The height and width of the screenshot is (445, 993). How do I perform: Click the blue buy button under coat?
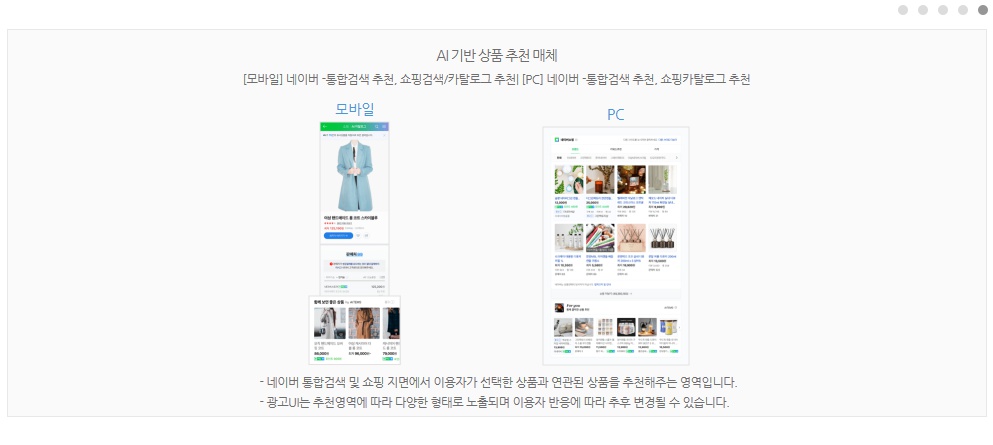click(338, 235)
